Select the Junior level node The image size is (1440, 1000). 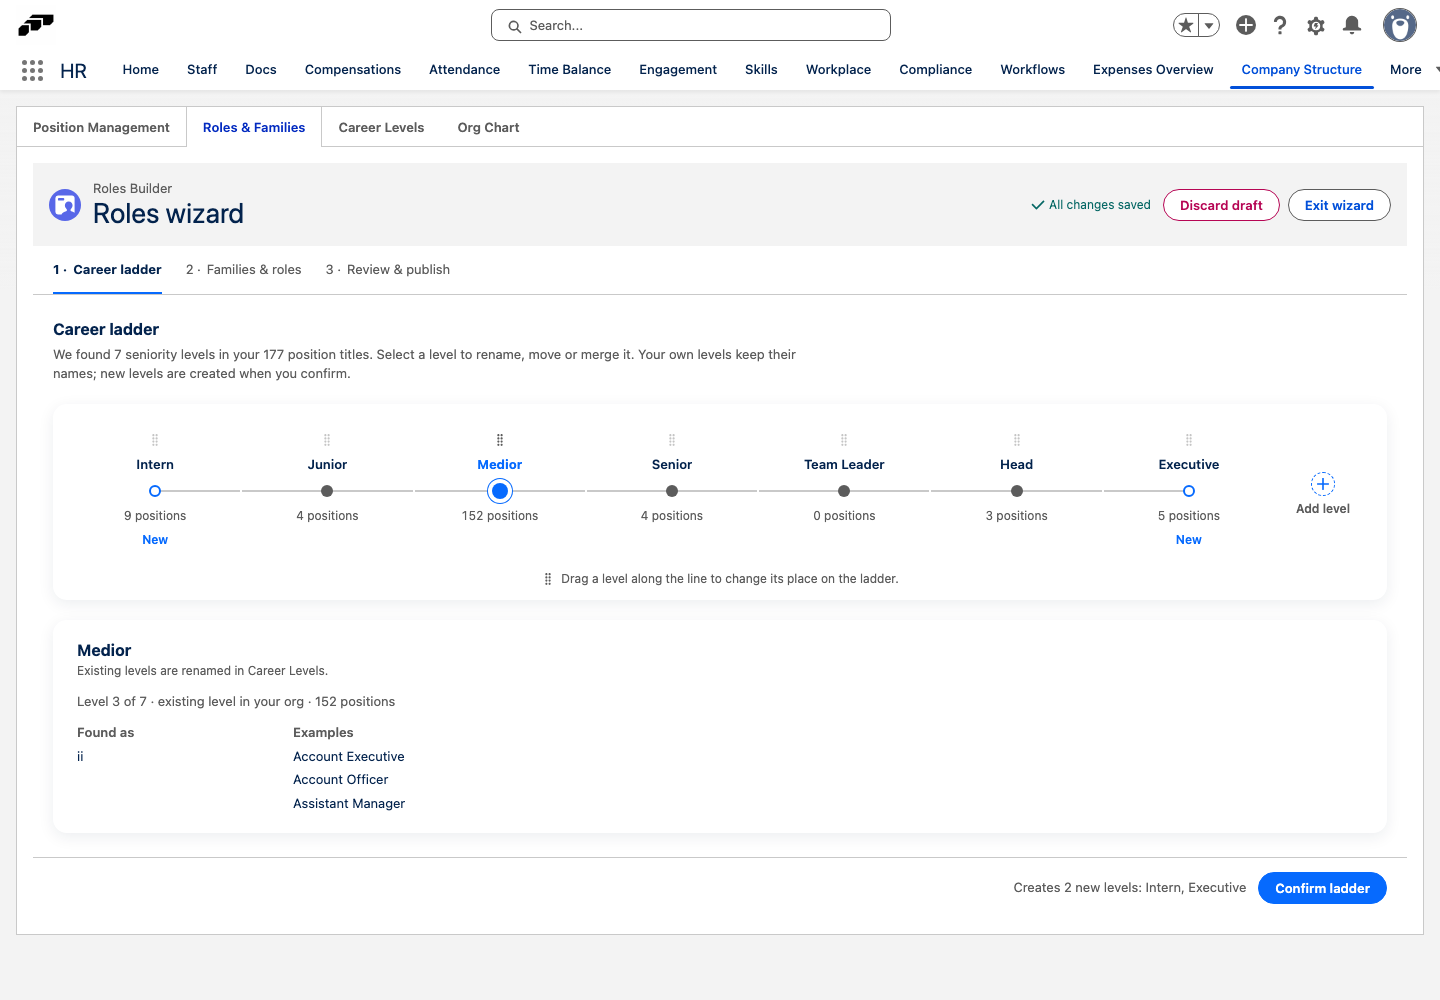[327, 491]
